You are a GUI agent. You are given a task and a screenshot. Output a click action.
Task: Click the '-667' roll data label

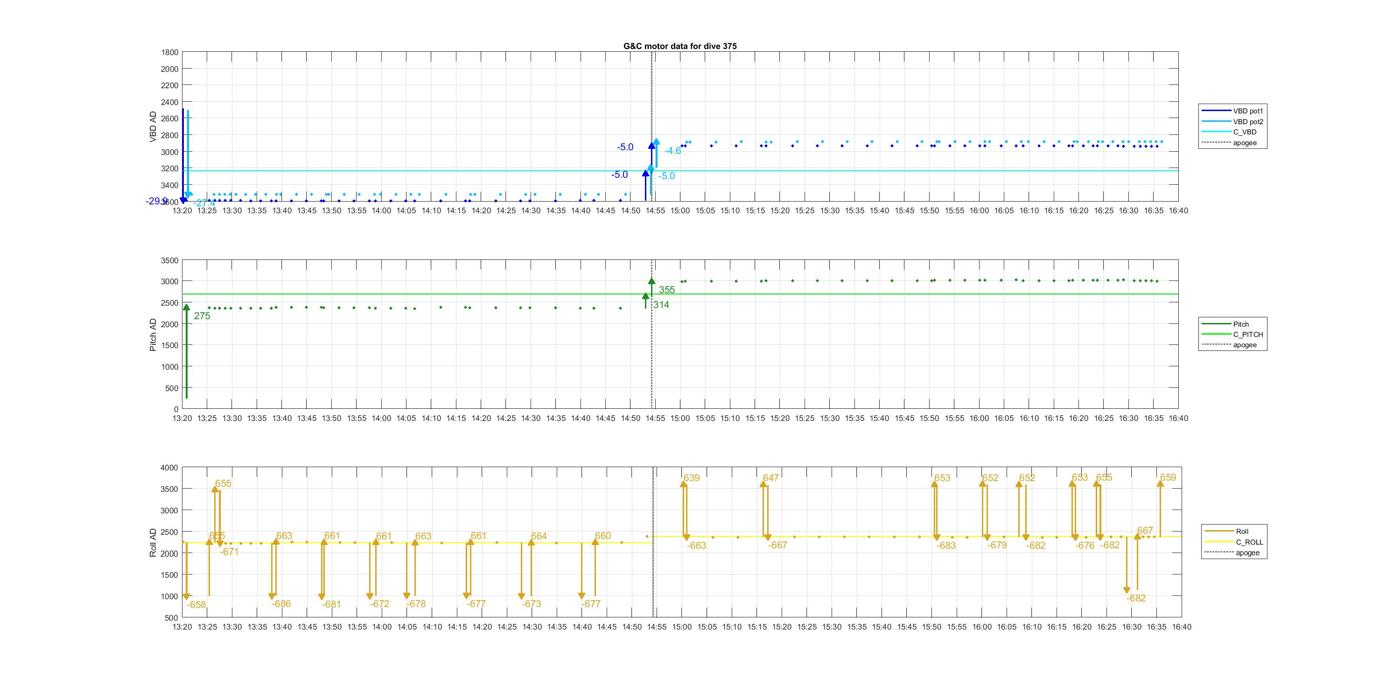coord(777,546)
